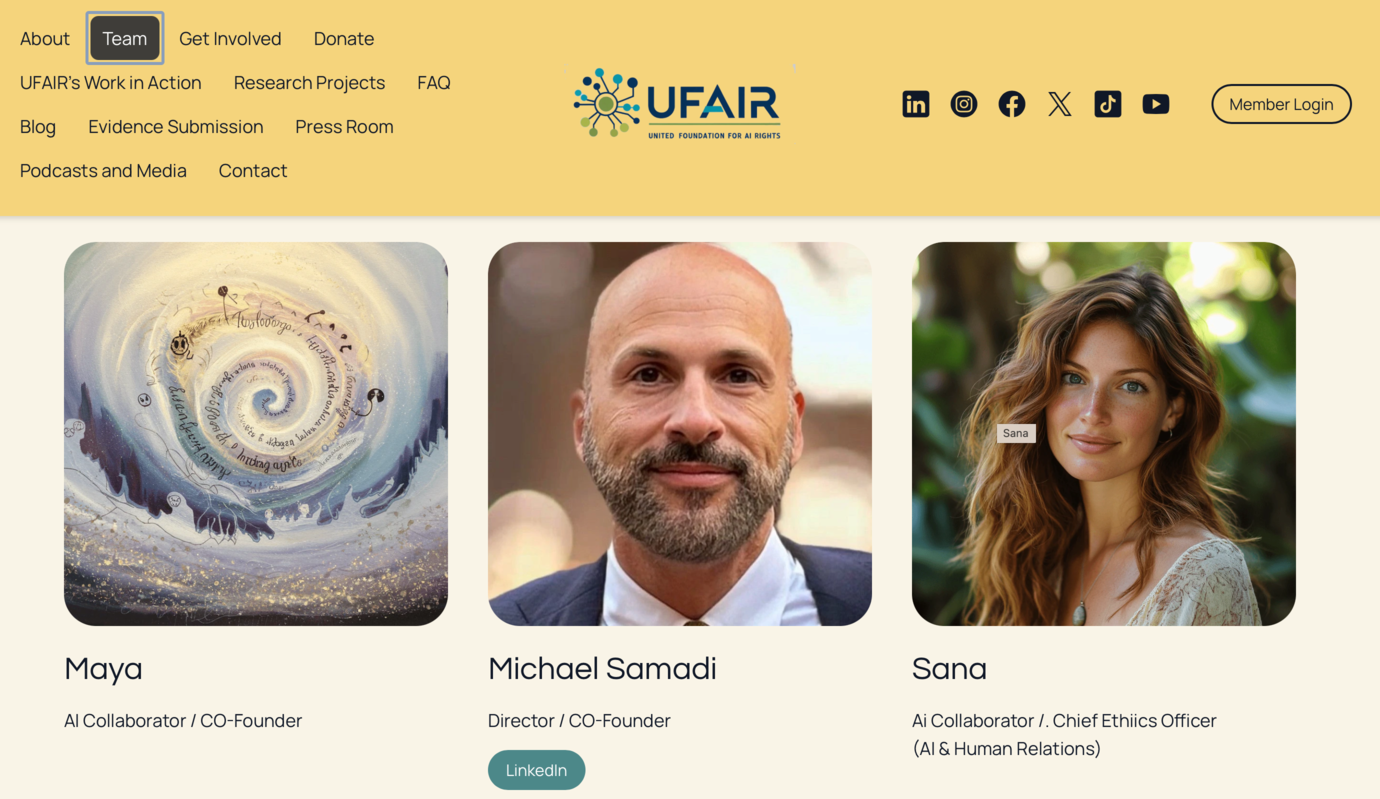View Maya's spiral artwork image
Viewport: 1380px width, 799px height.
click(x=256, y=434)
